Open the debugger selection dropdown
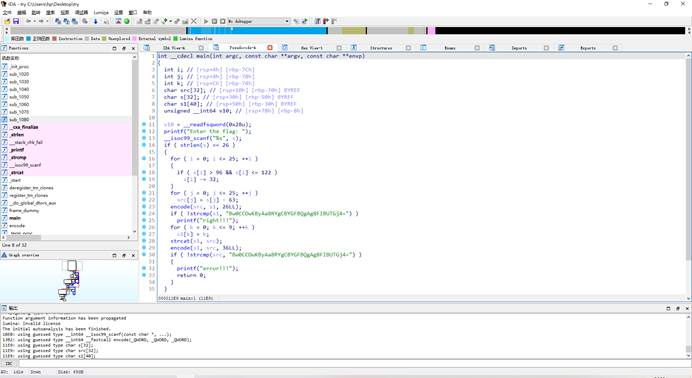Viewport: 692px width, 378px height. click(287, 21)
